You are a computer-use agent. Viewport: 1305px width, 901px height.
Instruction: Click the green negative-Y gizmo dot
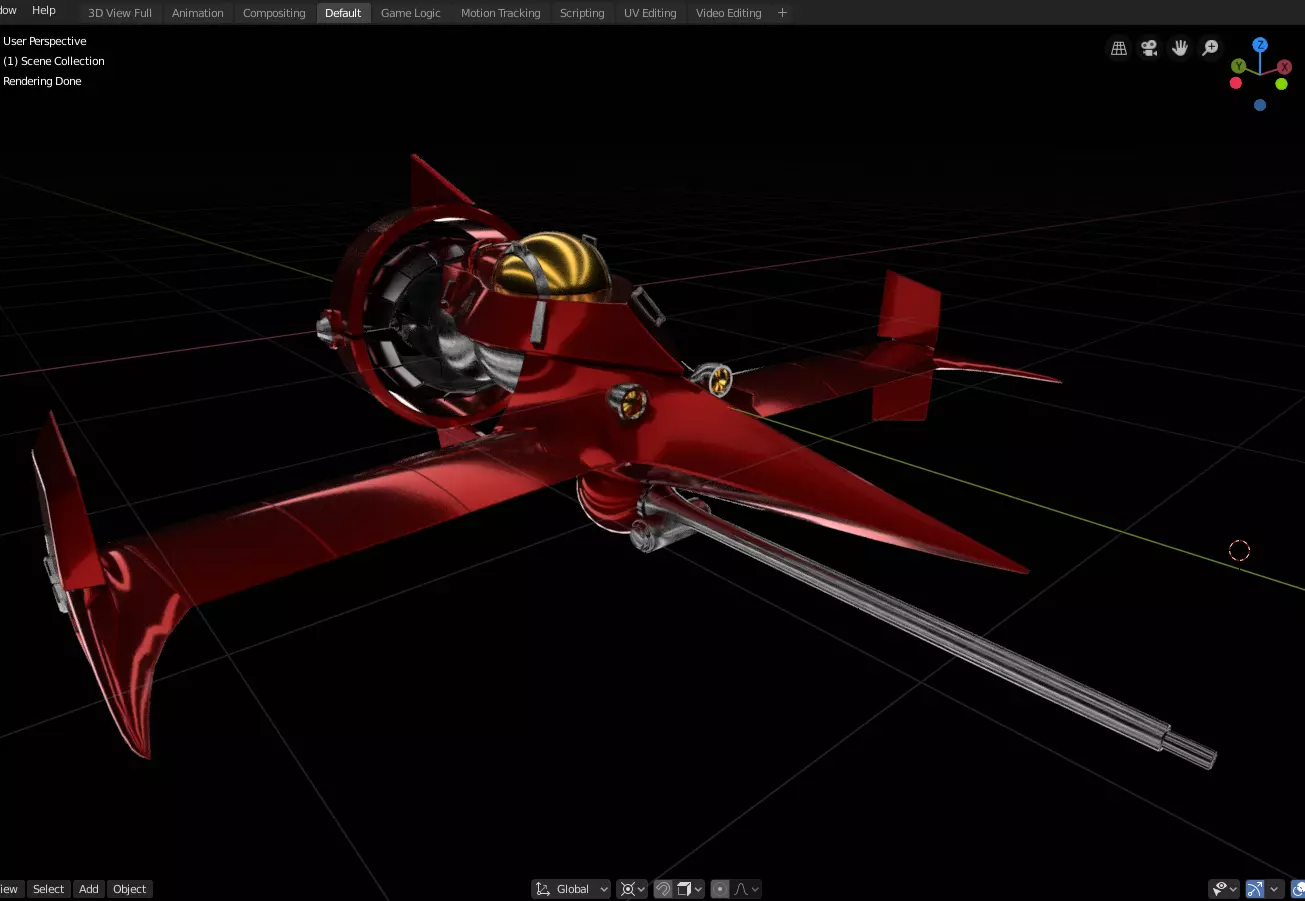(x=1281, y=84)
